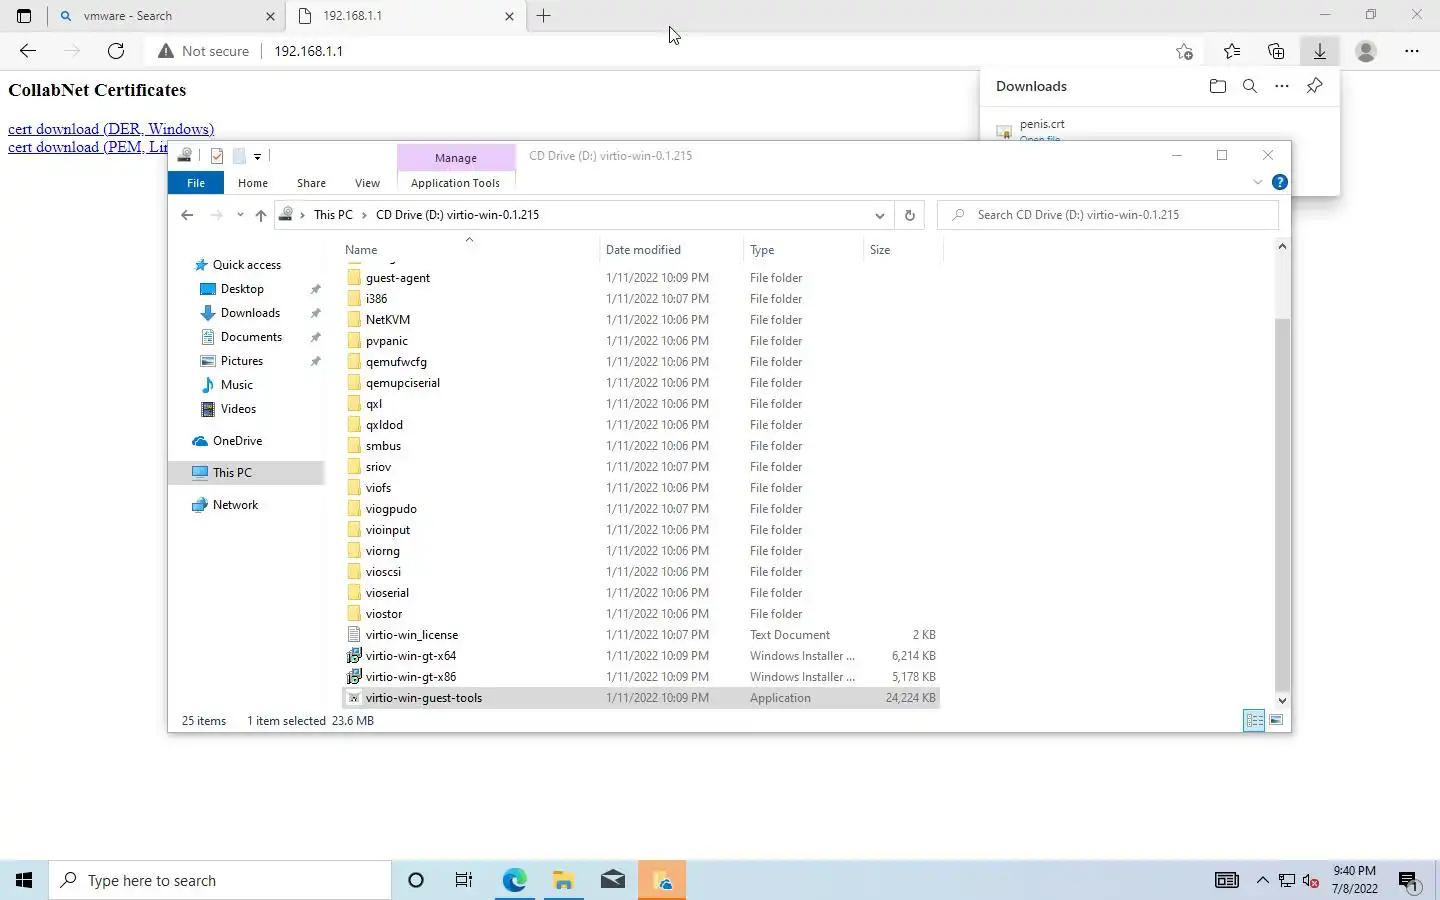Click the Cortana circle icon

pos(416,880)
